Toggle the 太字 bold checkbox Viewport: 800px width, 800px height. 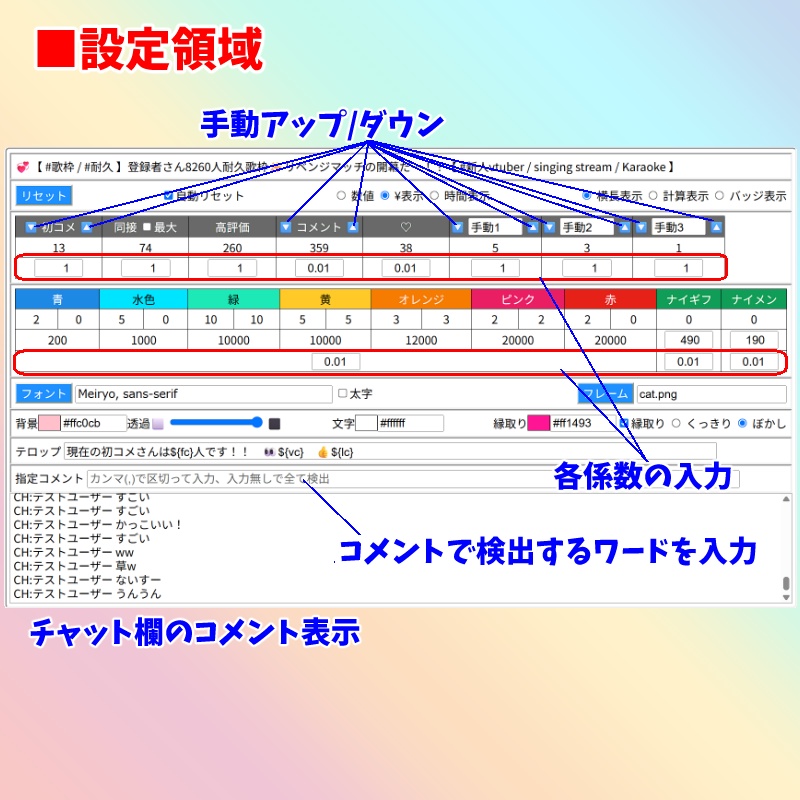click(x=340, y=391)
